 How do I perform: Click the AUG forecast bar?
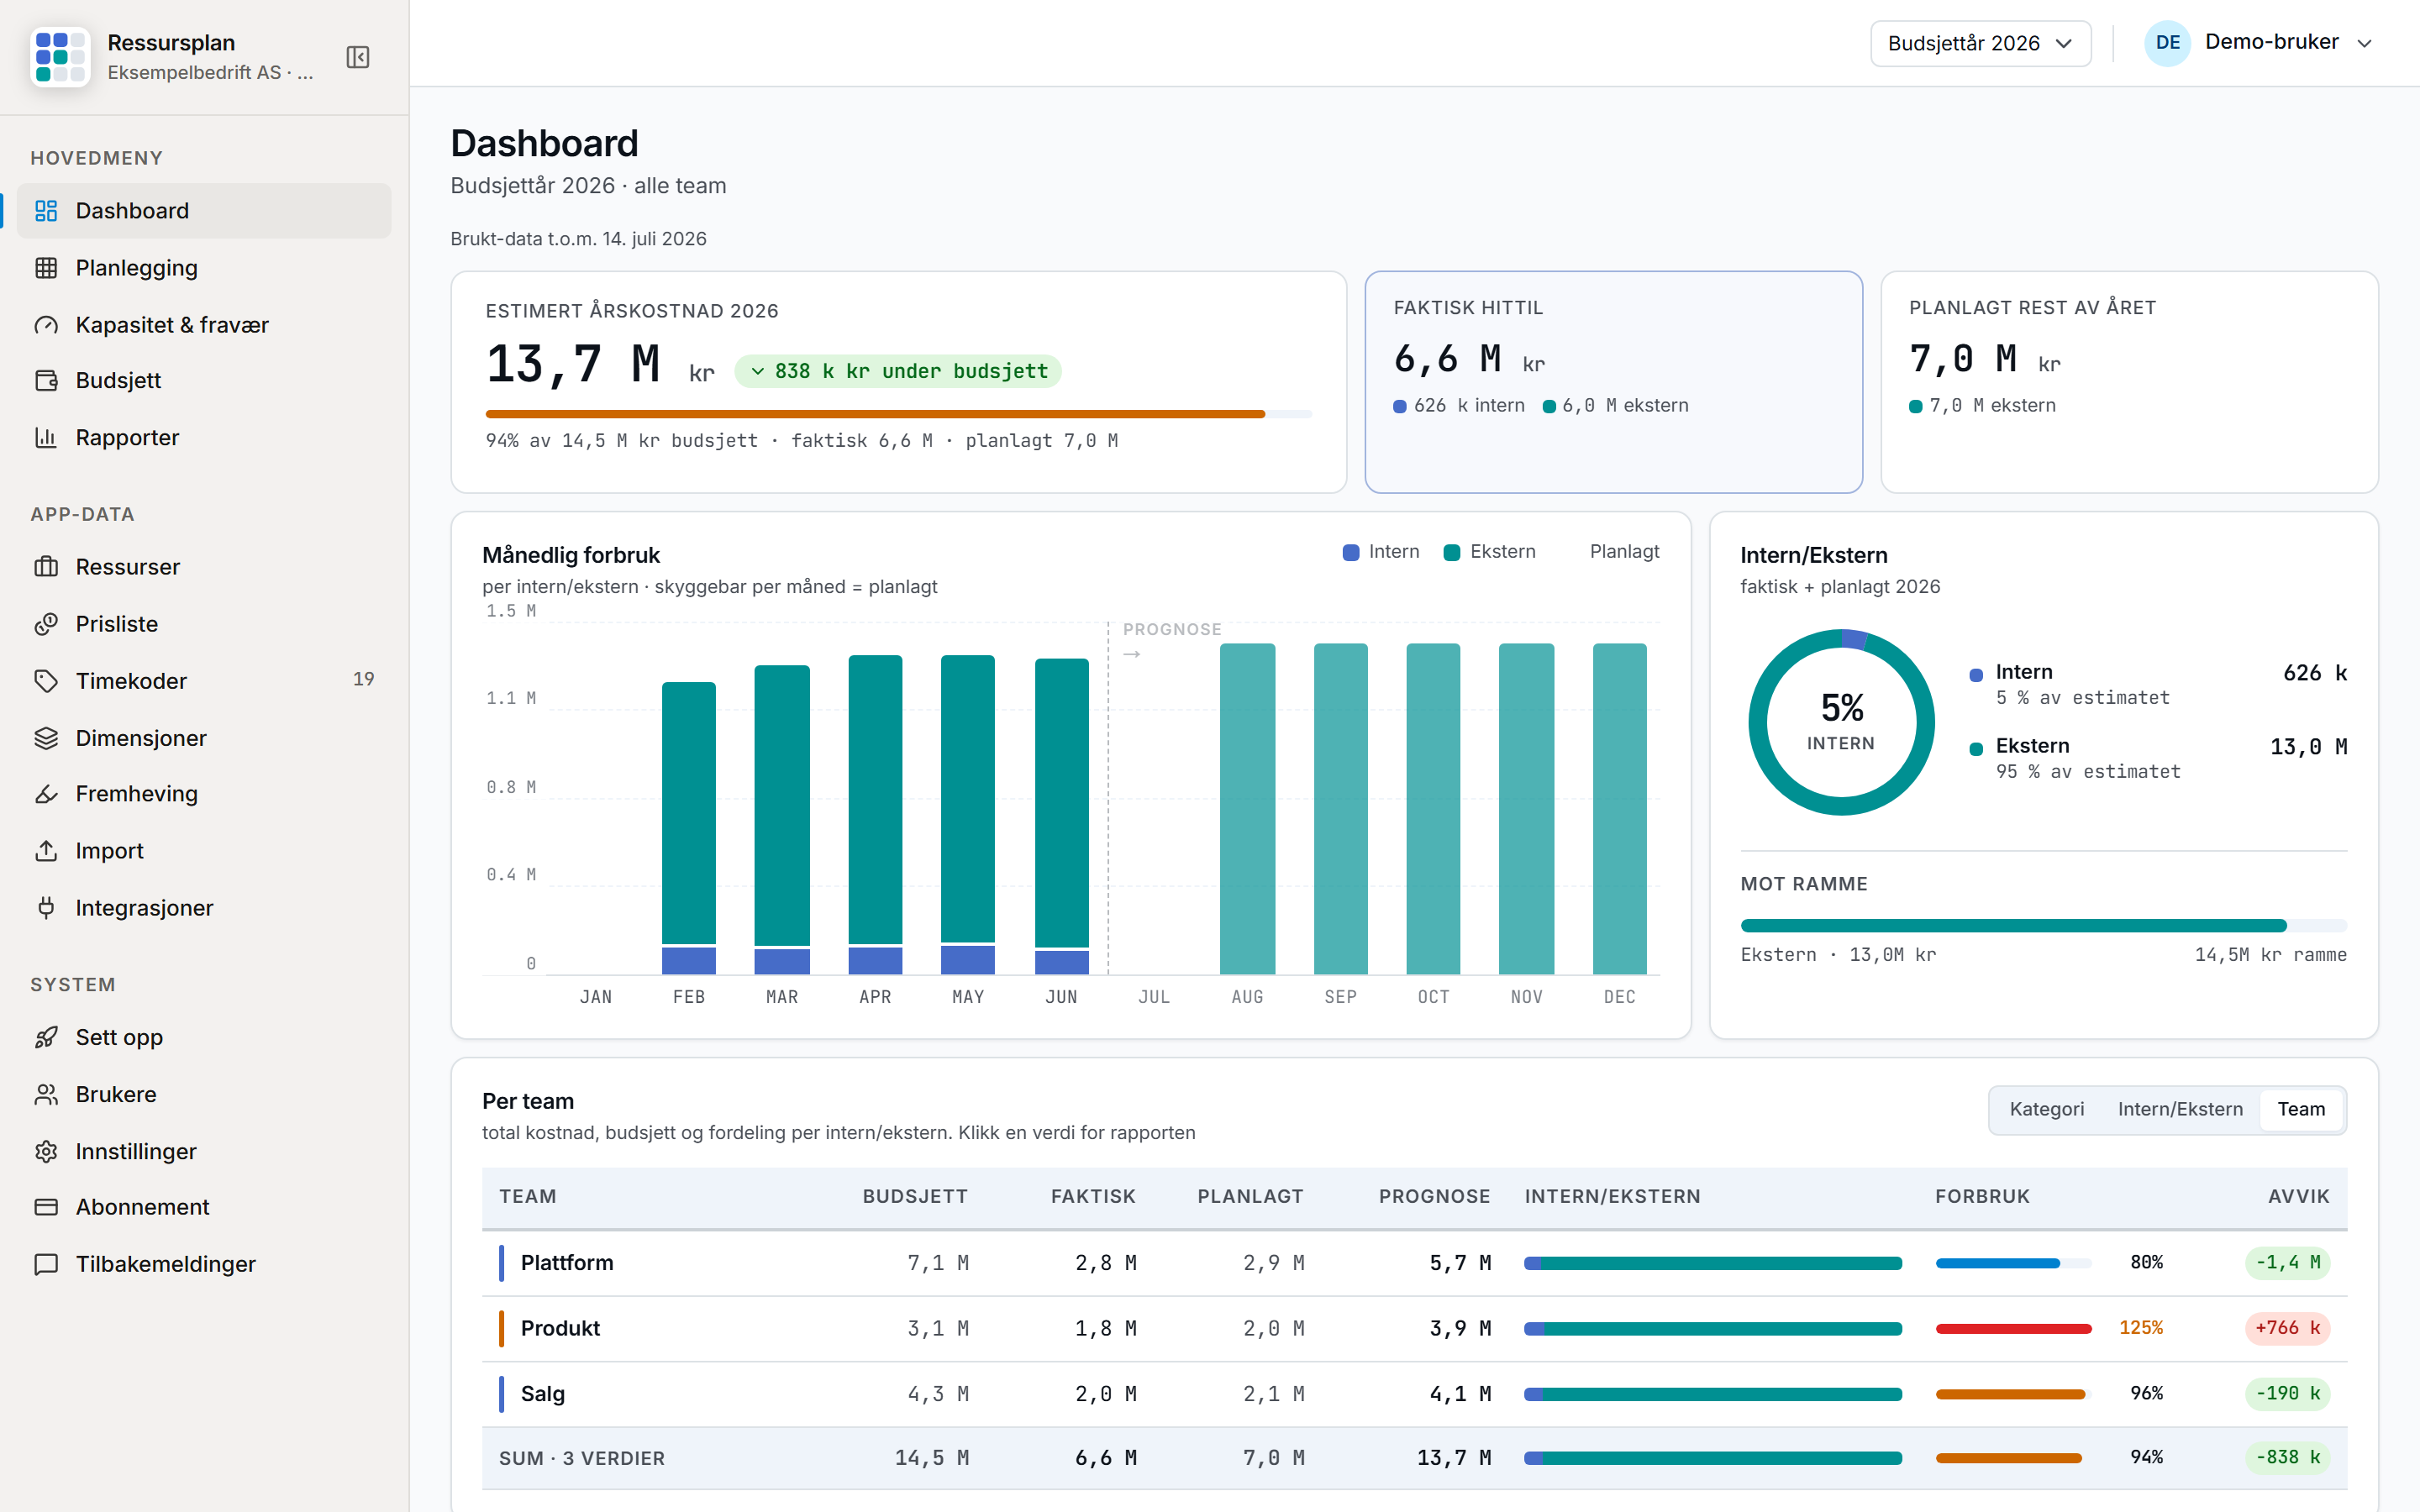point(1247,809)
